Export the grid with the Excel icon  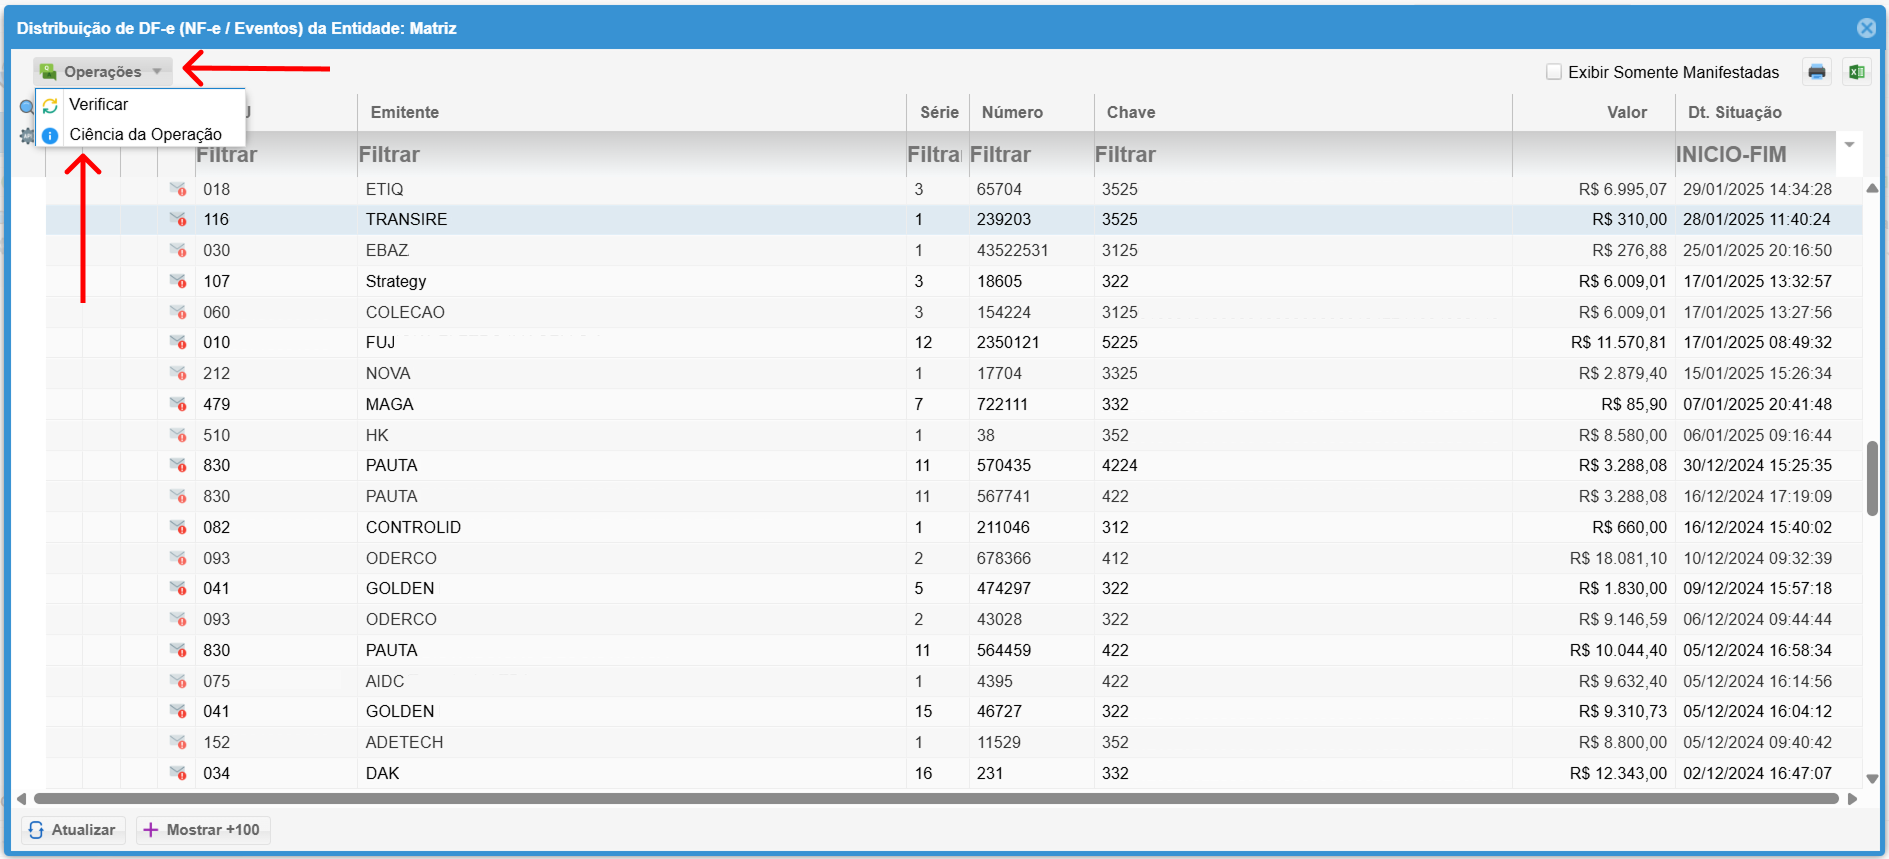coord(1856,72)
